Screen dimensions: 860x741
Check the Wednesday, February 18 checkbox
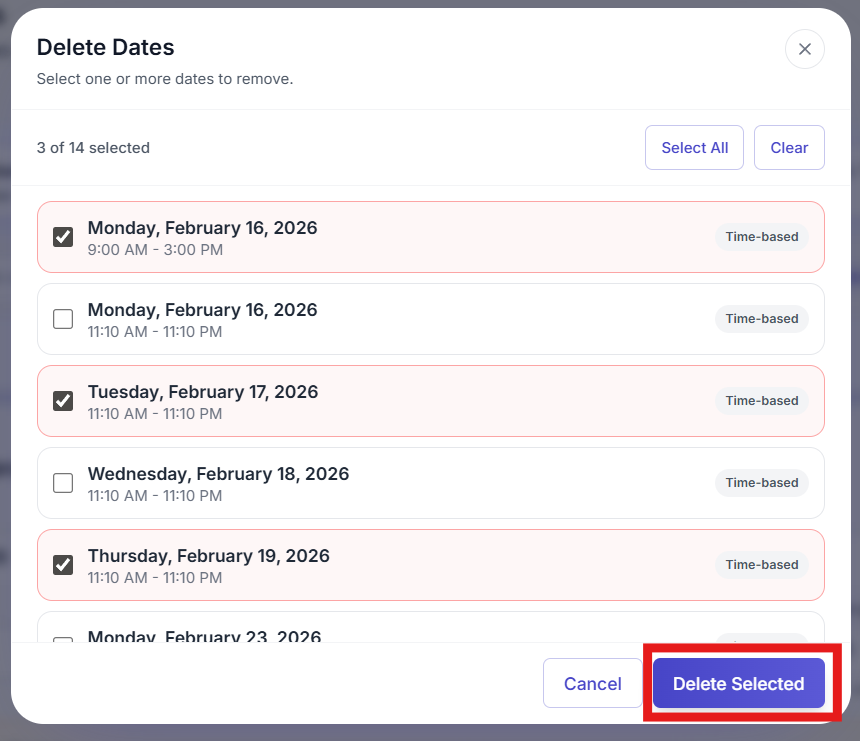(x=63, y=483)
